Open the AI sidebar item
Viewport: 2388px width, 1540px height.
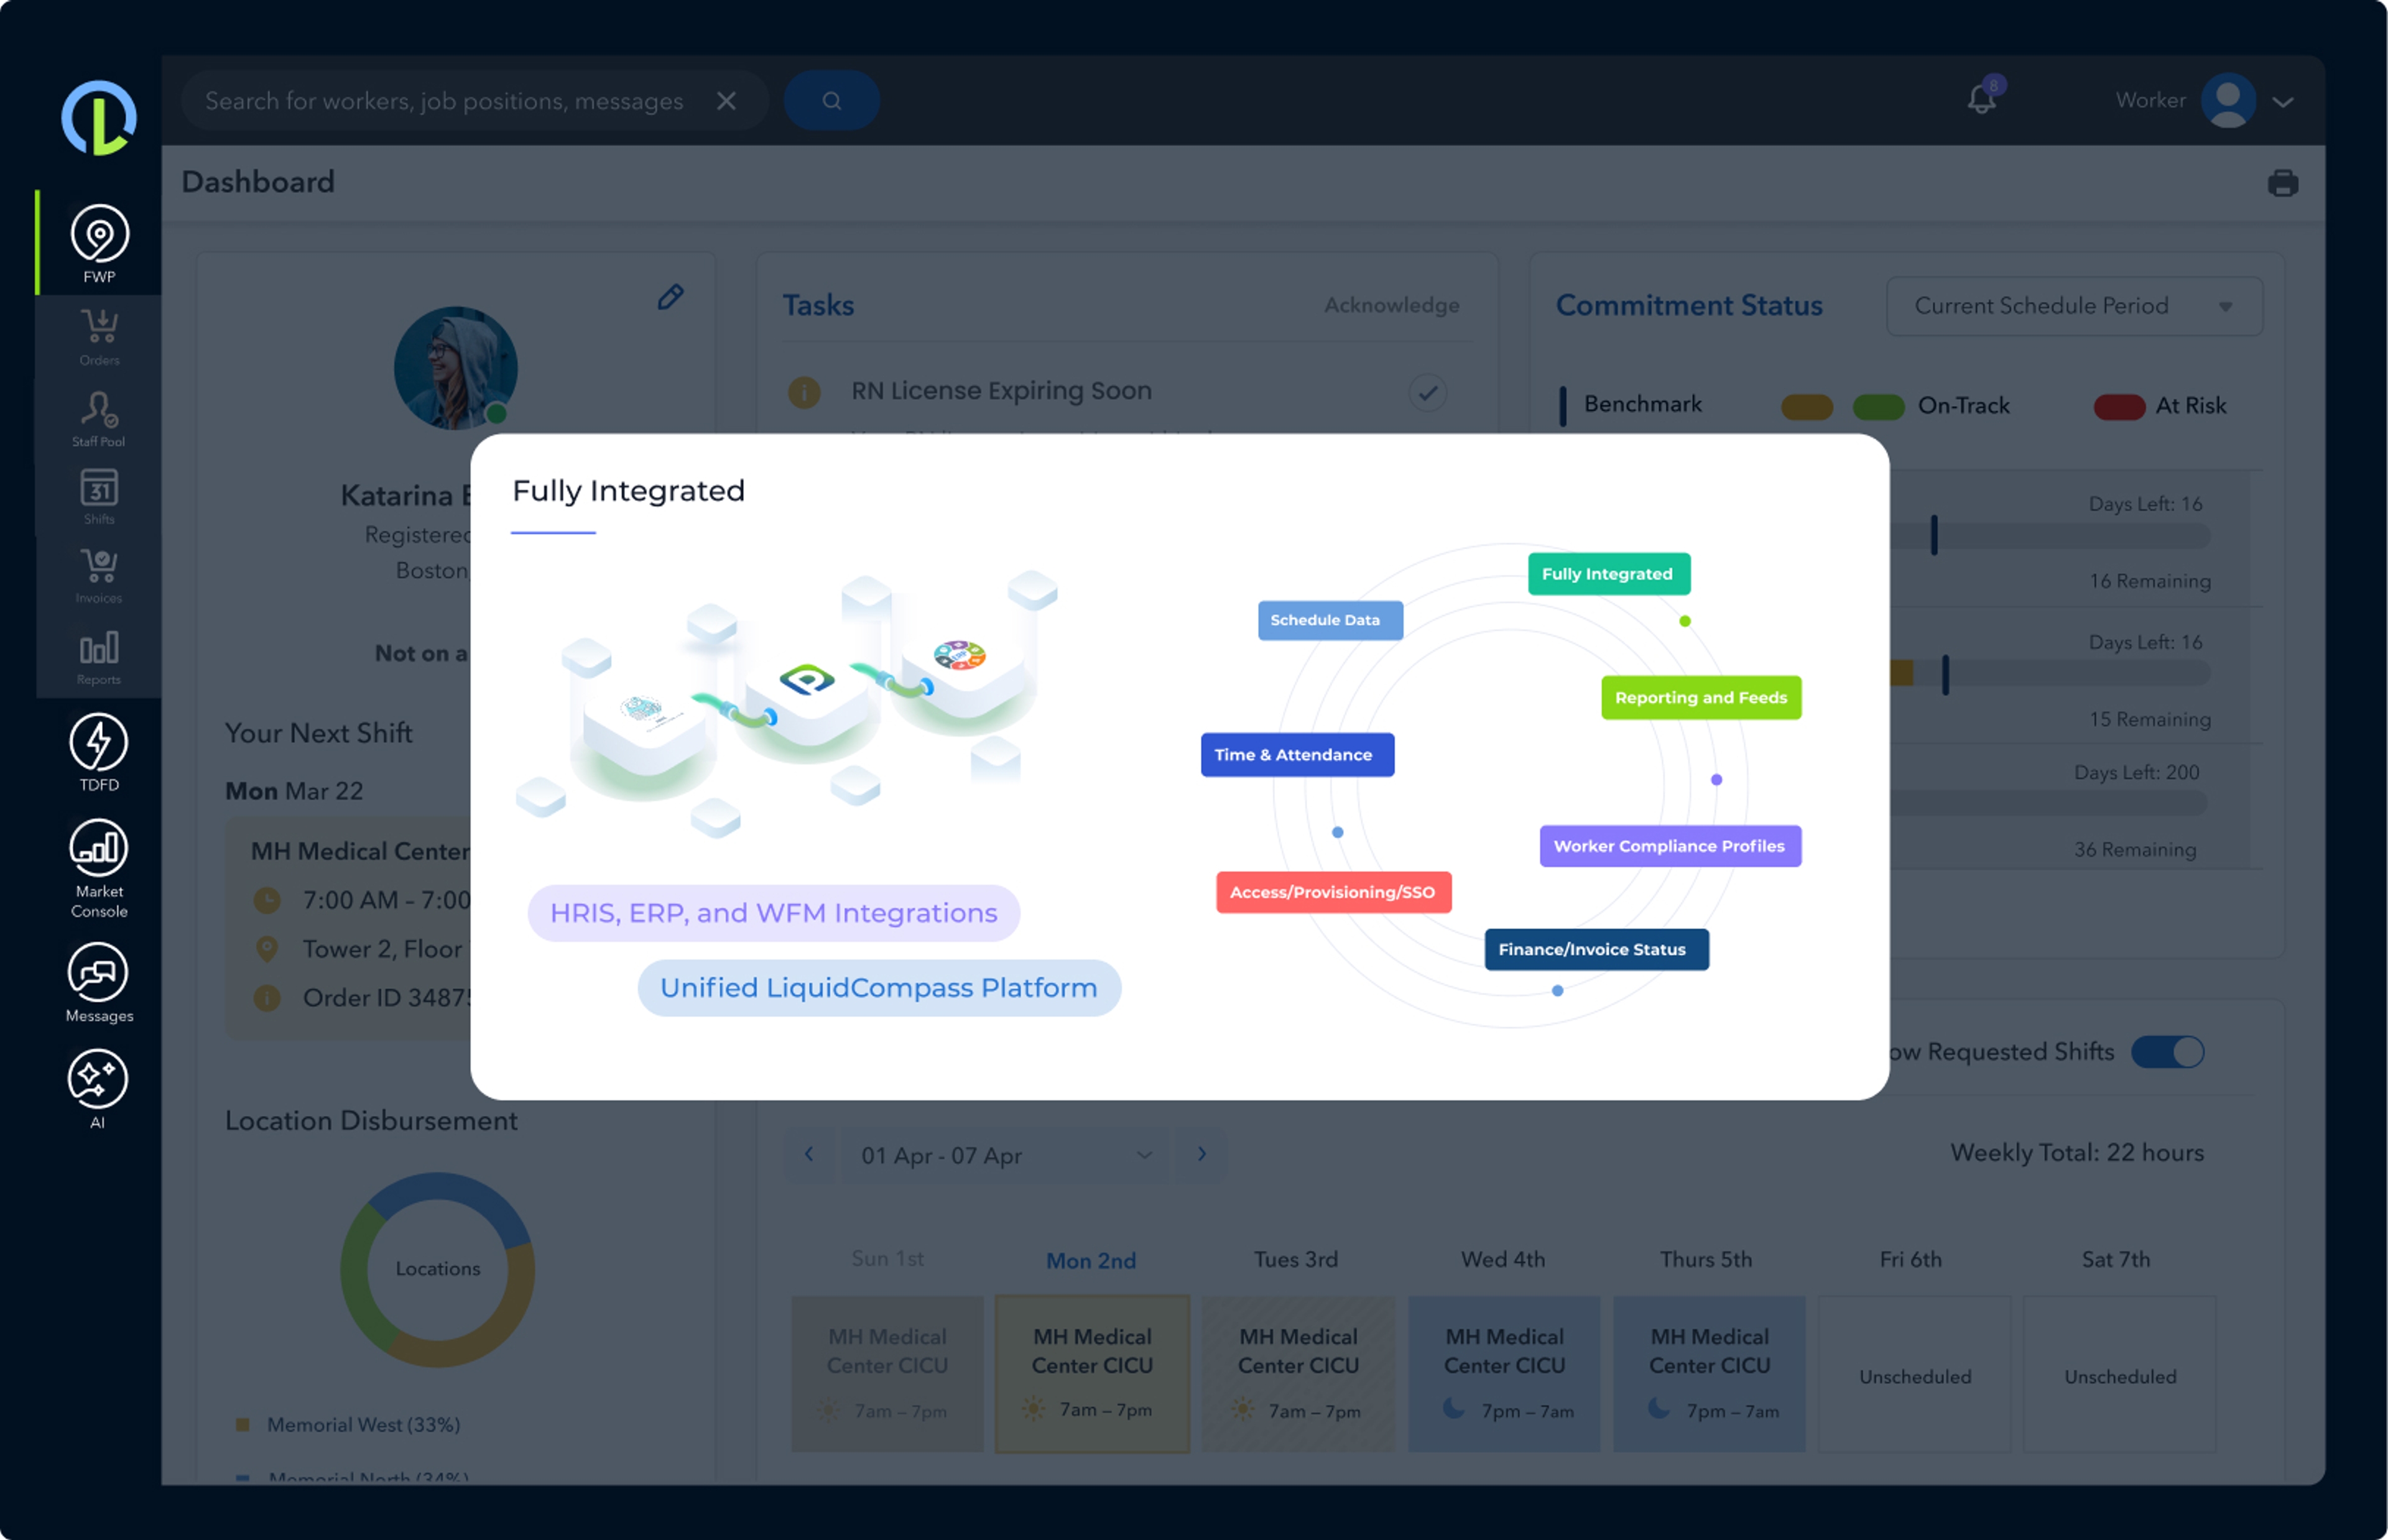tap(98, 1089)
